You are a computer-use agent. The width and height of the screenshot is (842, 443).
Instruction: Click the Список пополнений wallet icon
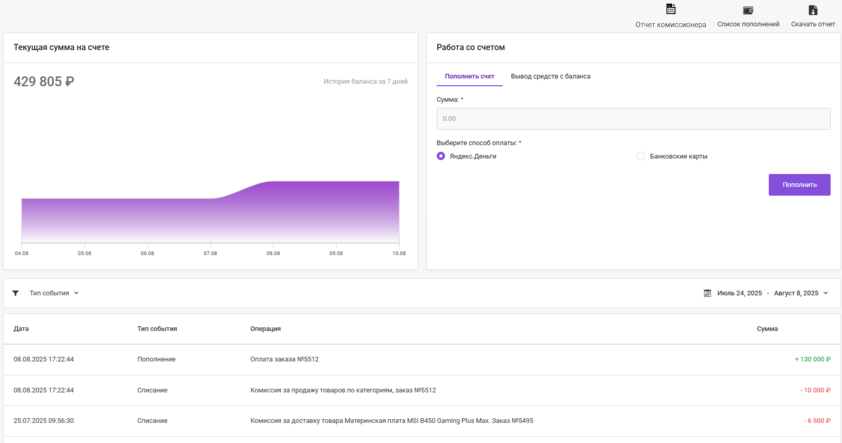pyautogui.click(x=748, y=10)
